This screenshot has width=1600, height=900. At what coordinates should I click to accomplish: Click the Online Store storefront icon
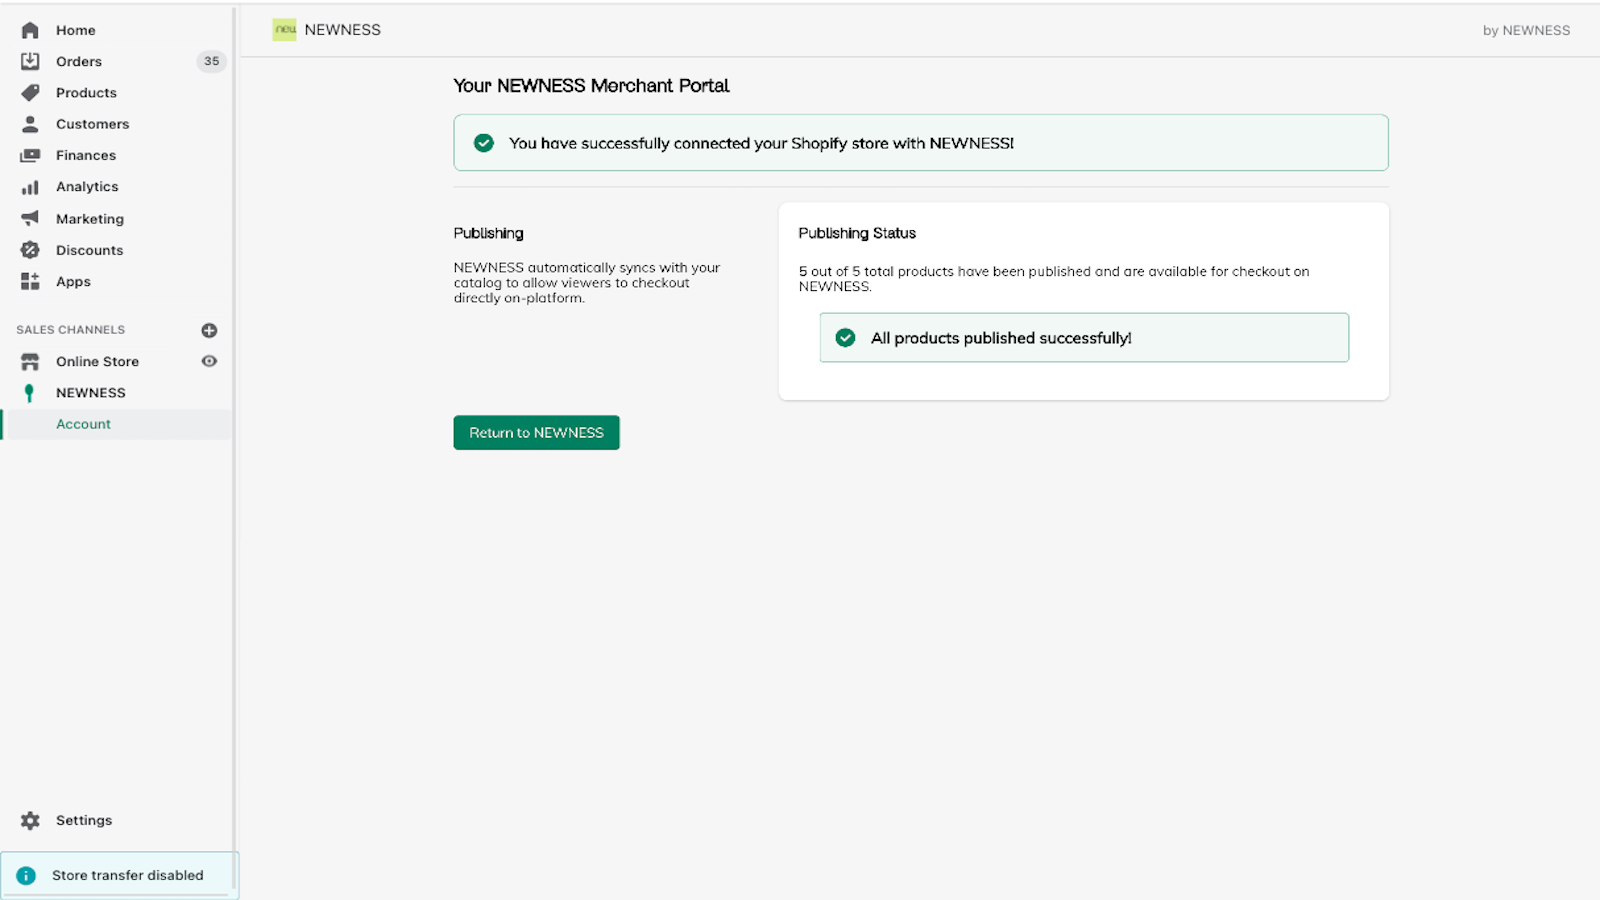[x=30, y=361]
